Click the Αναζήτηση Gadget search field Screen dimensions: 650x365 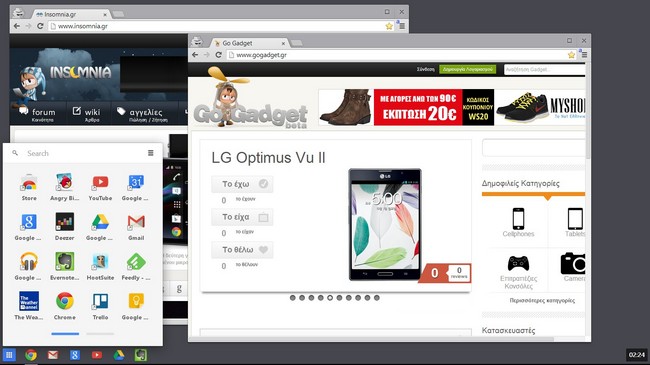click(545, 69)
